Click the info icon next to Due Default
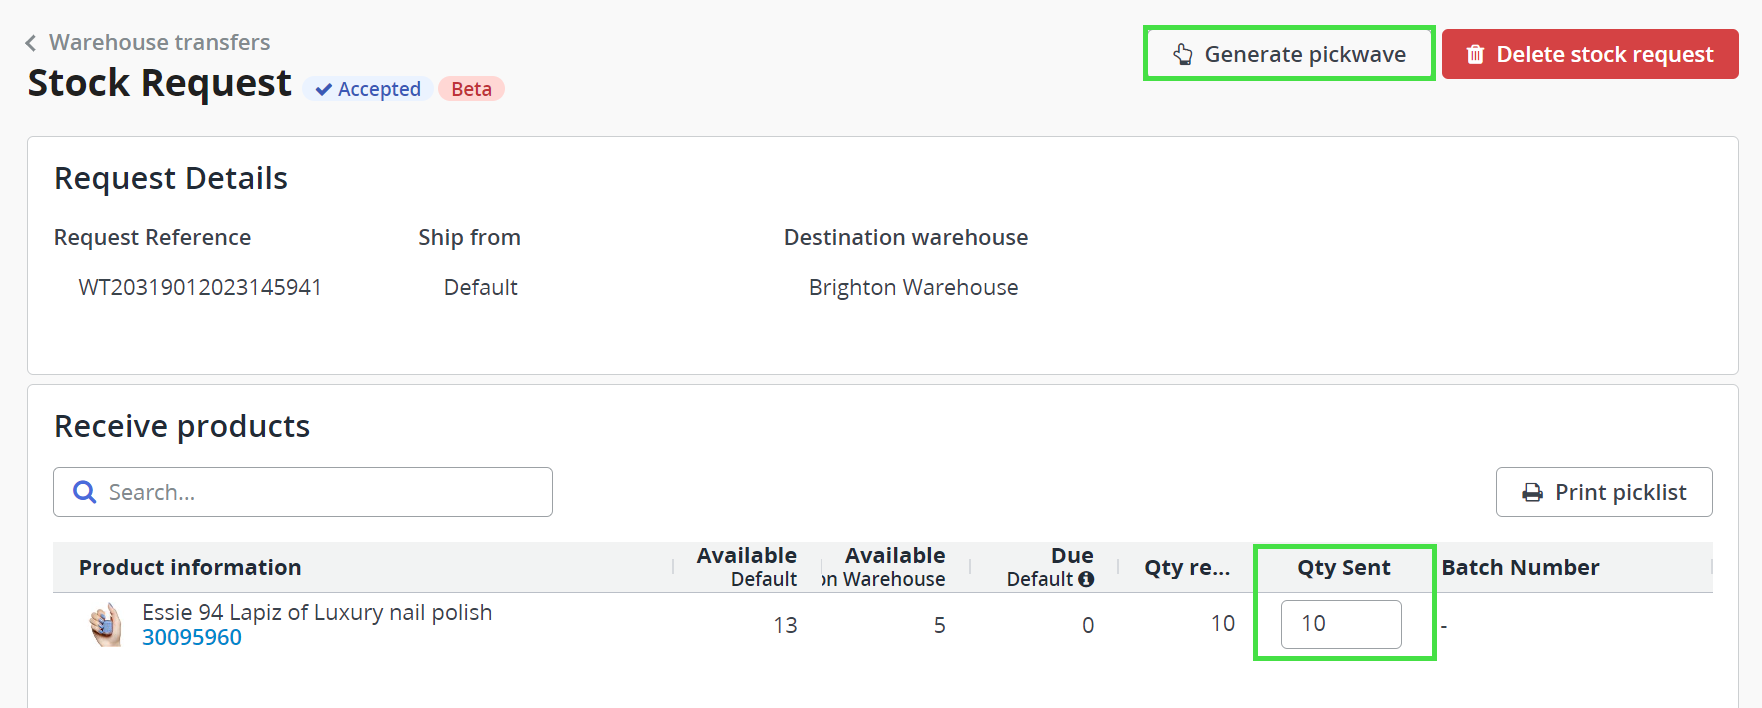The height and width of the screenshot is (708, 1762). click(1086, 579)
